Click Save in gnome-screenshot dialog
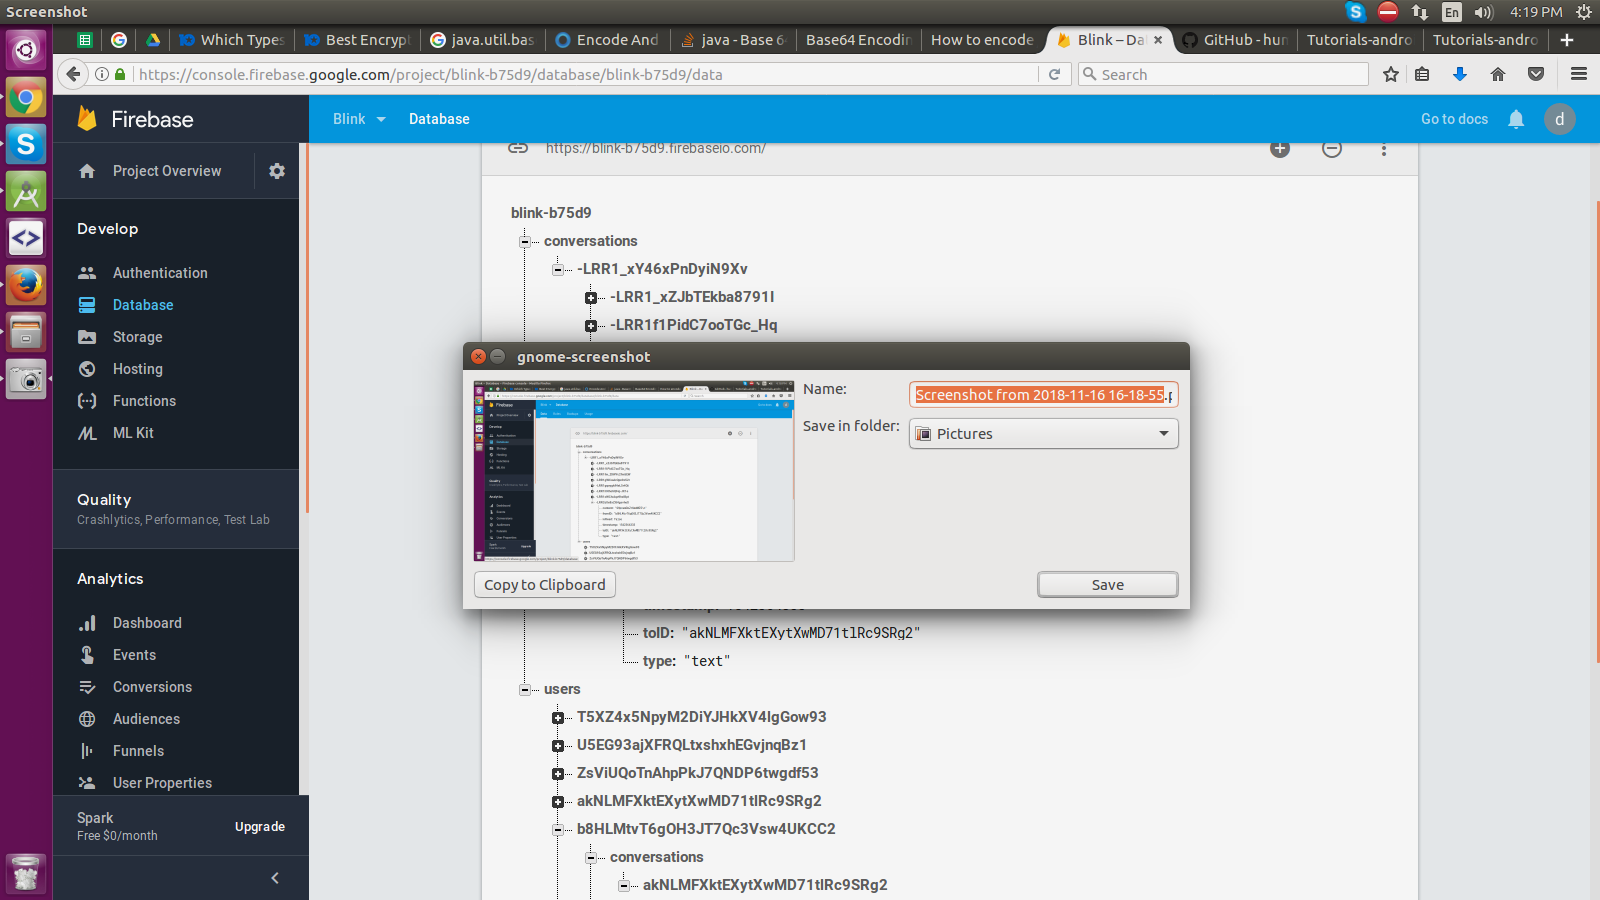Image resolution: width=1600 pixels, height=900 pixels. 1107,585
